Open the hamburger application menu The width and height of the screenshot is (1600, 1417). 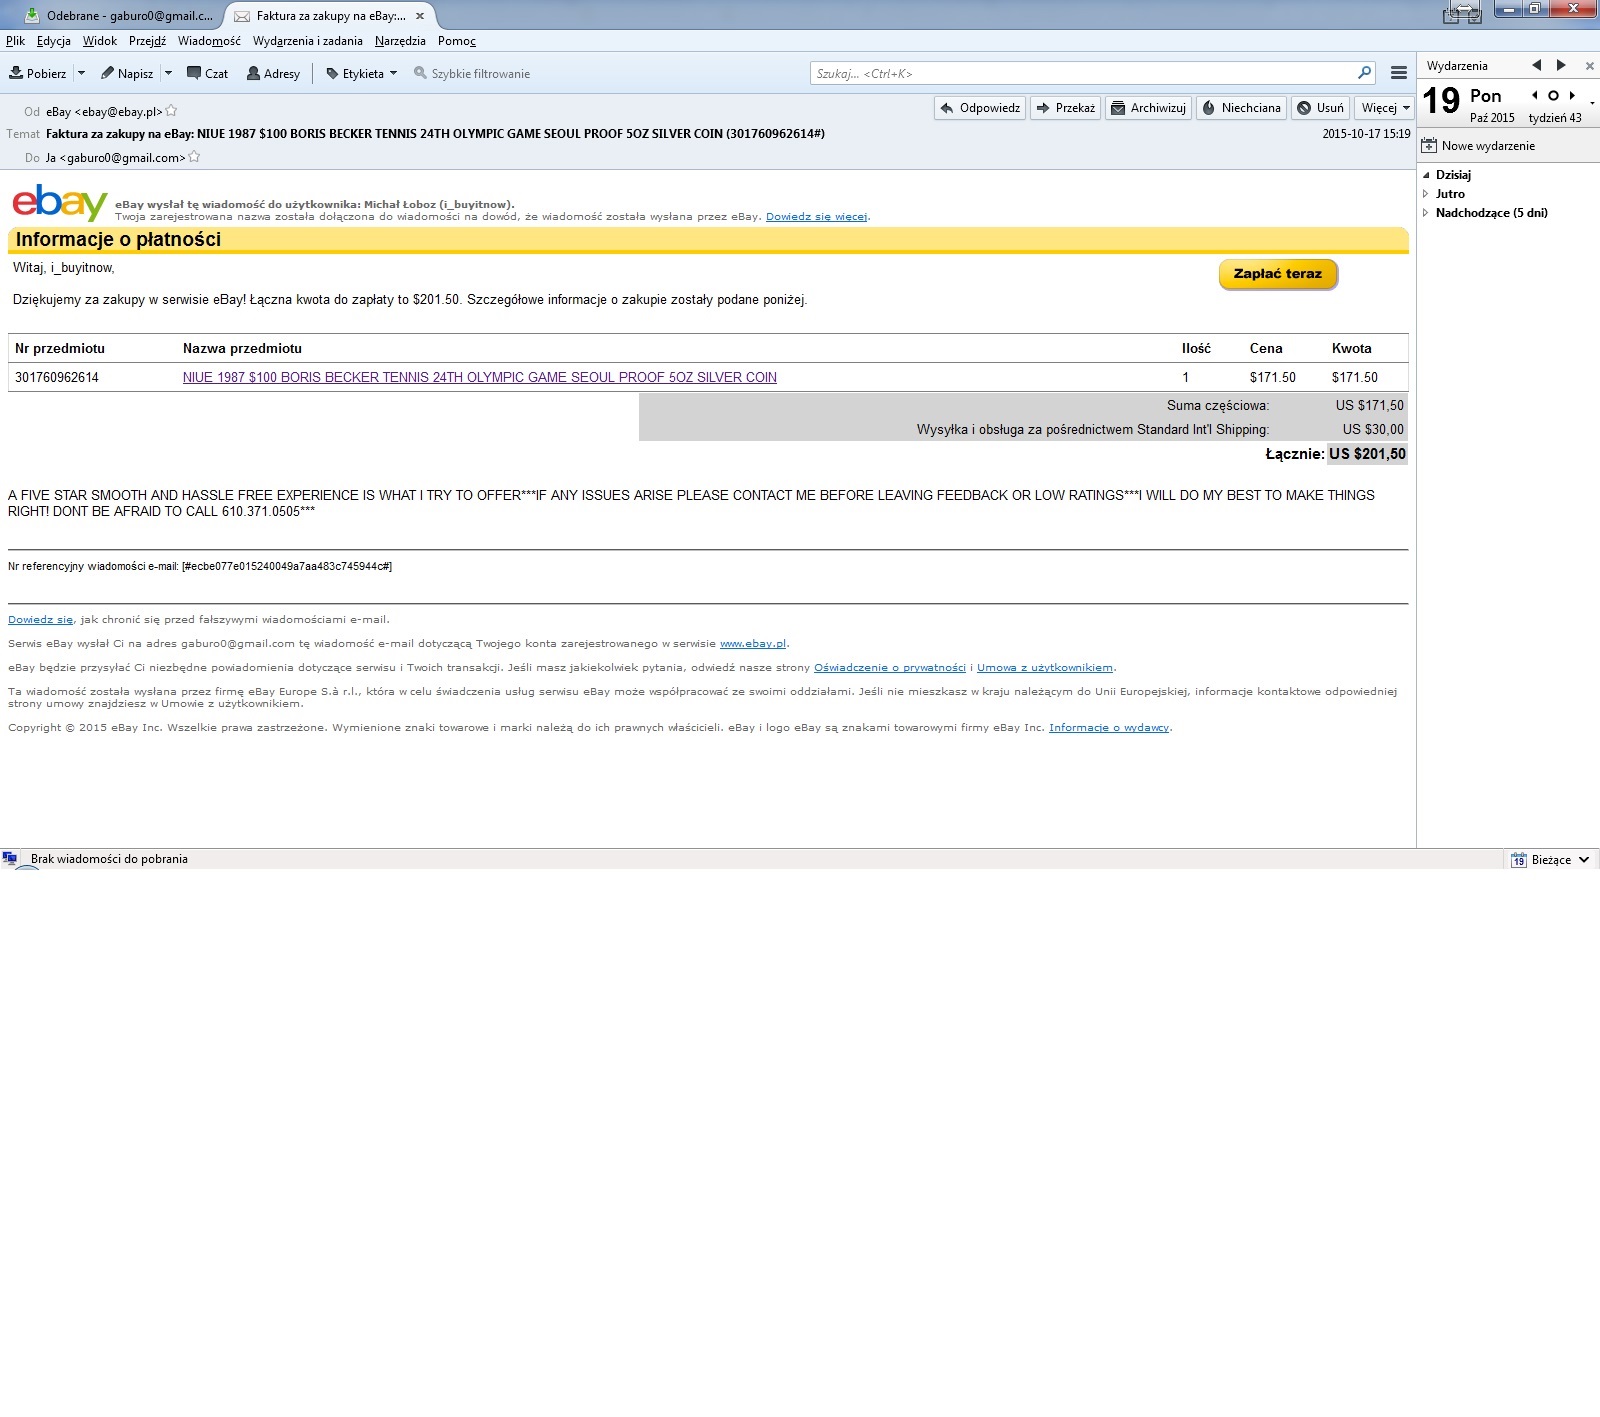[x=1399, y=73]
